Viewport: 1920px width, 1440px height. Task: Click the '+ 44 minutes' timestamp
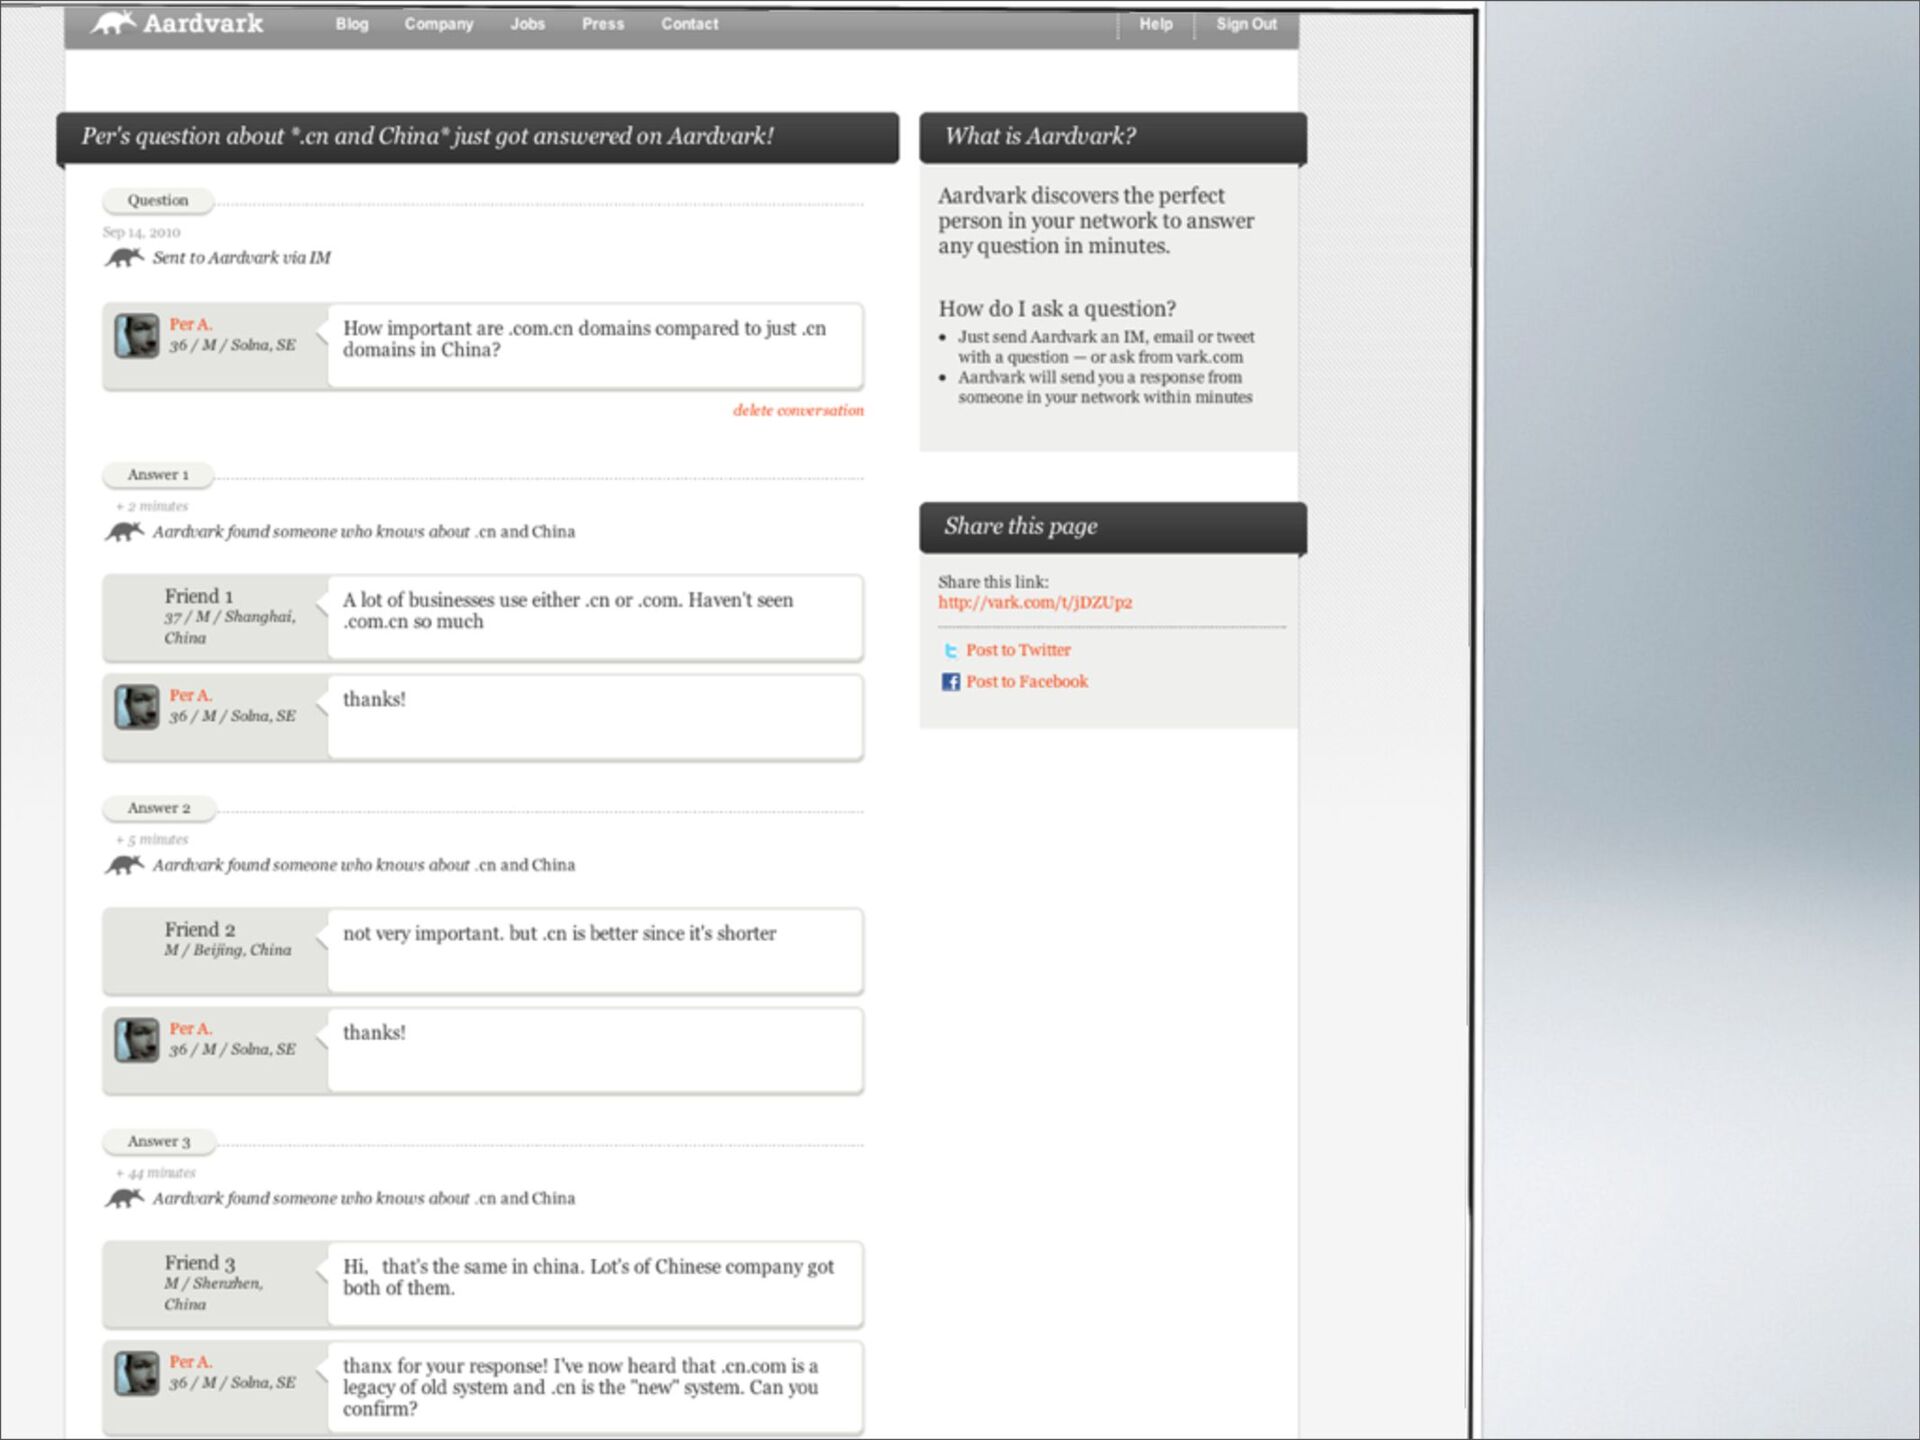point(156,1173)
